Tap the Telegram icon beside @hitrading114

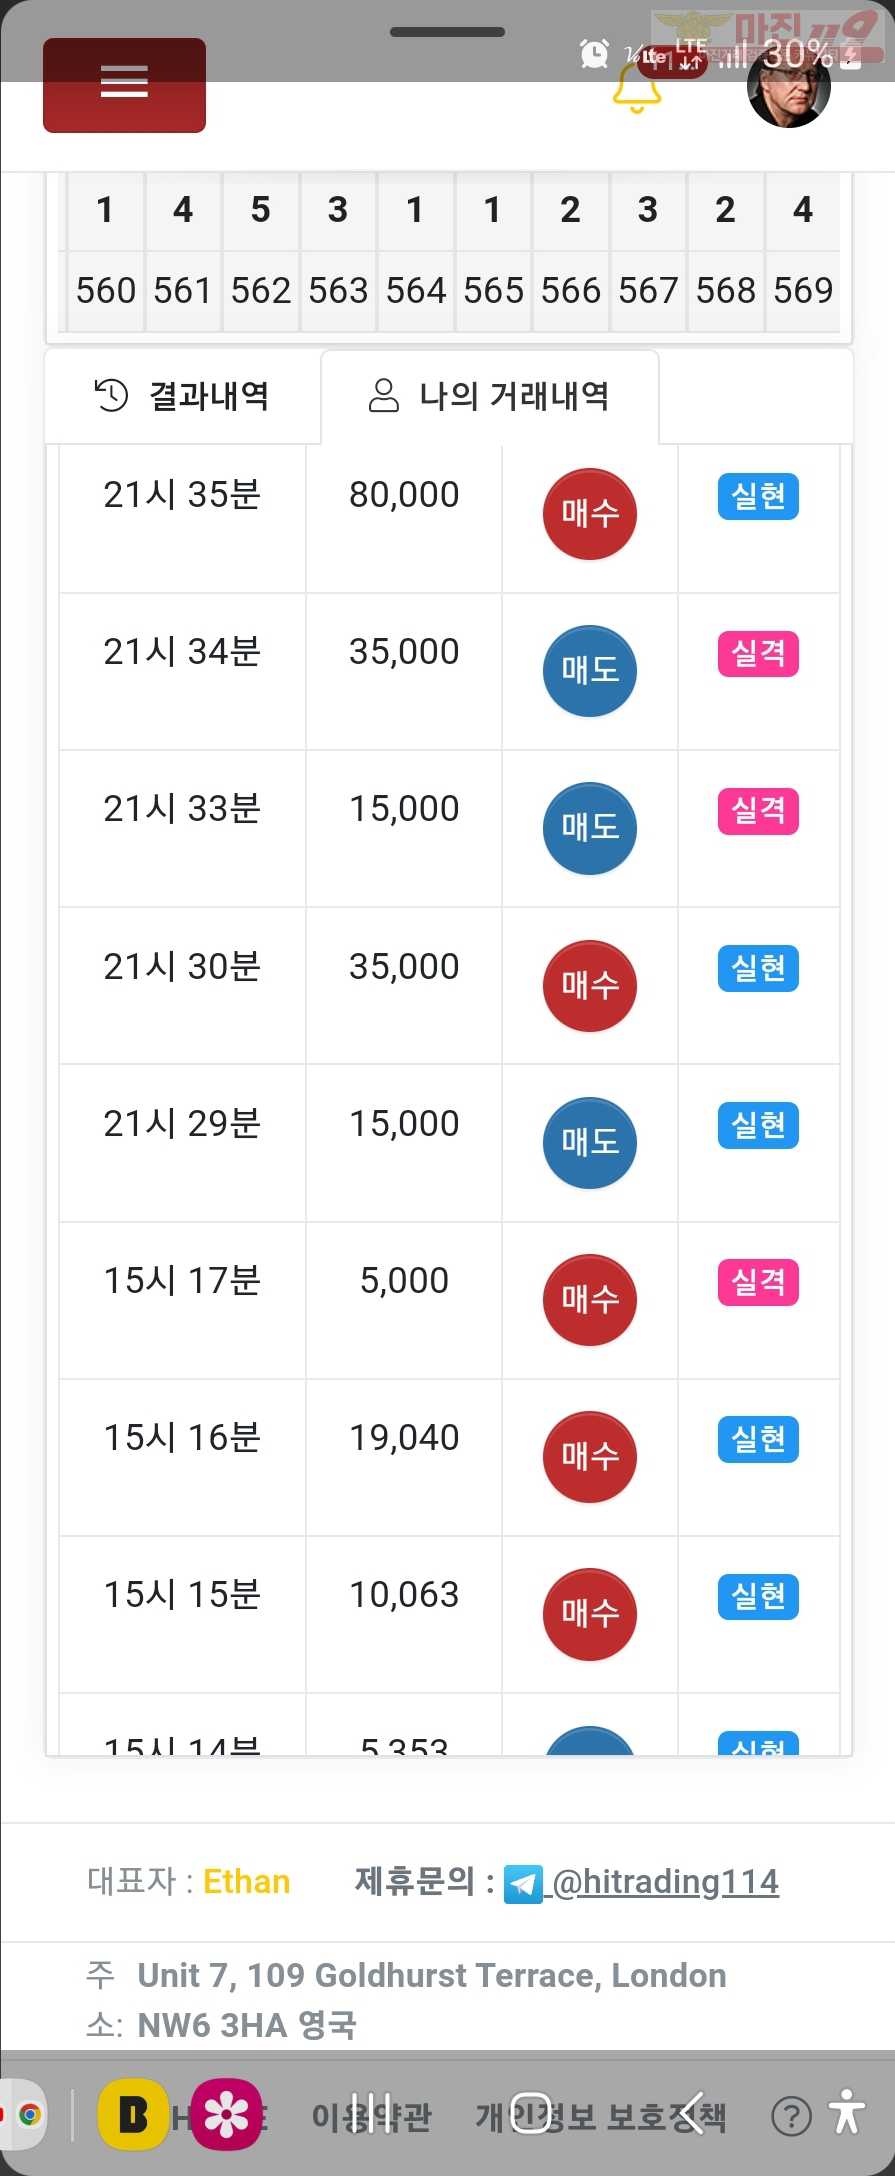coord(523,1884)
